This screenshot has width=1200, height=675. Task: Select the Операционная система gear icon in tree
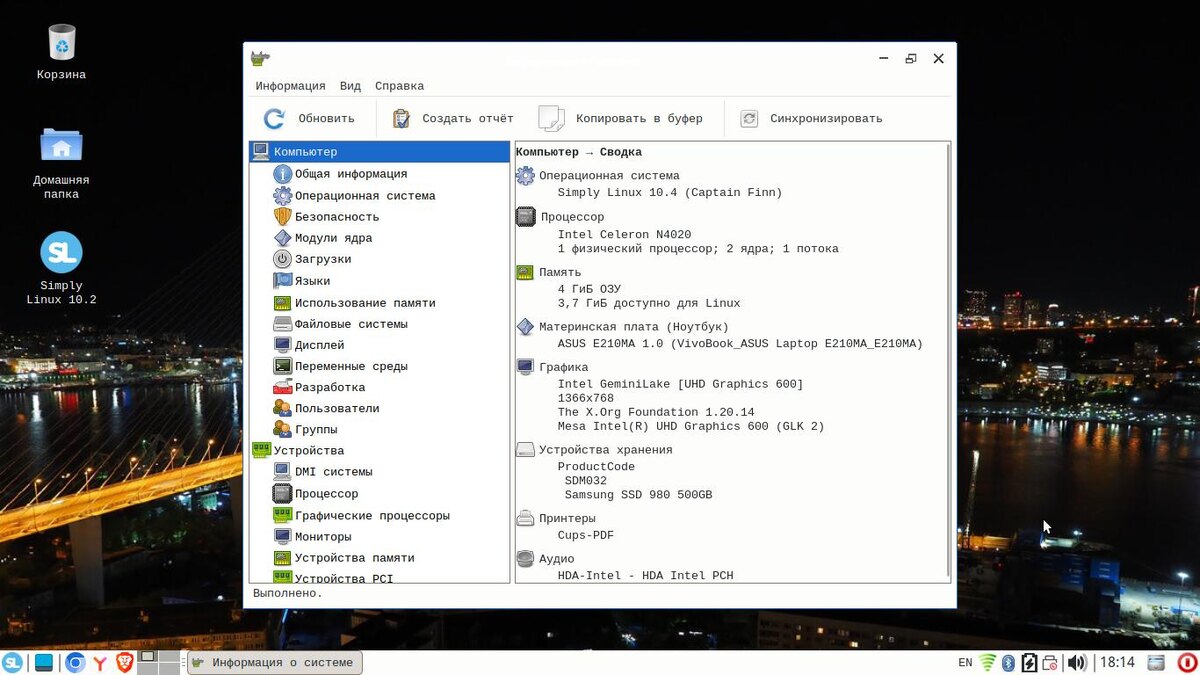tap(282, 196)
